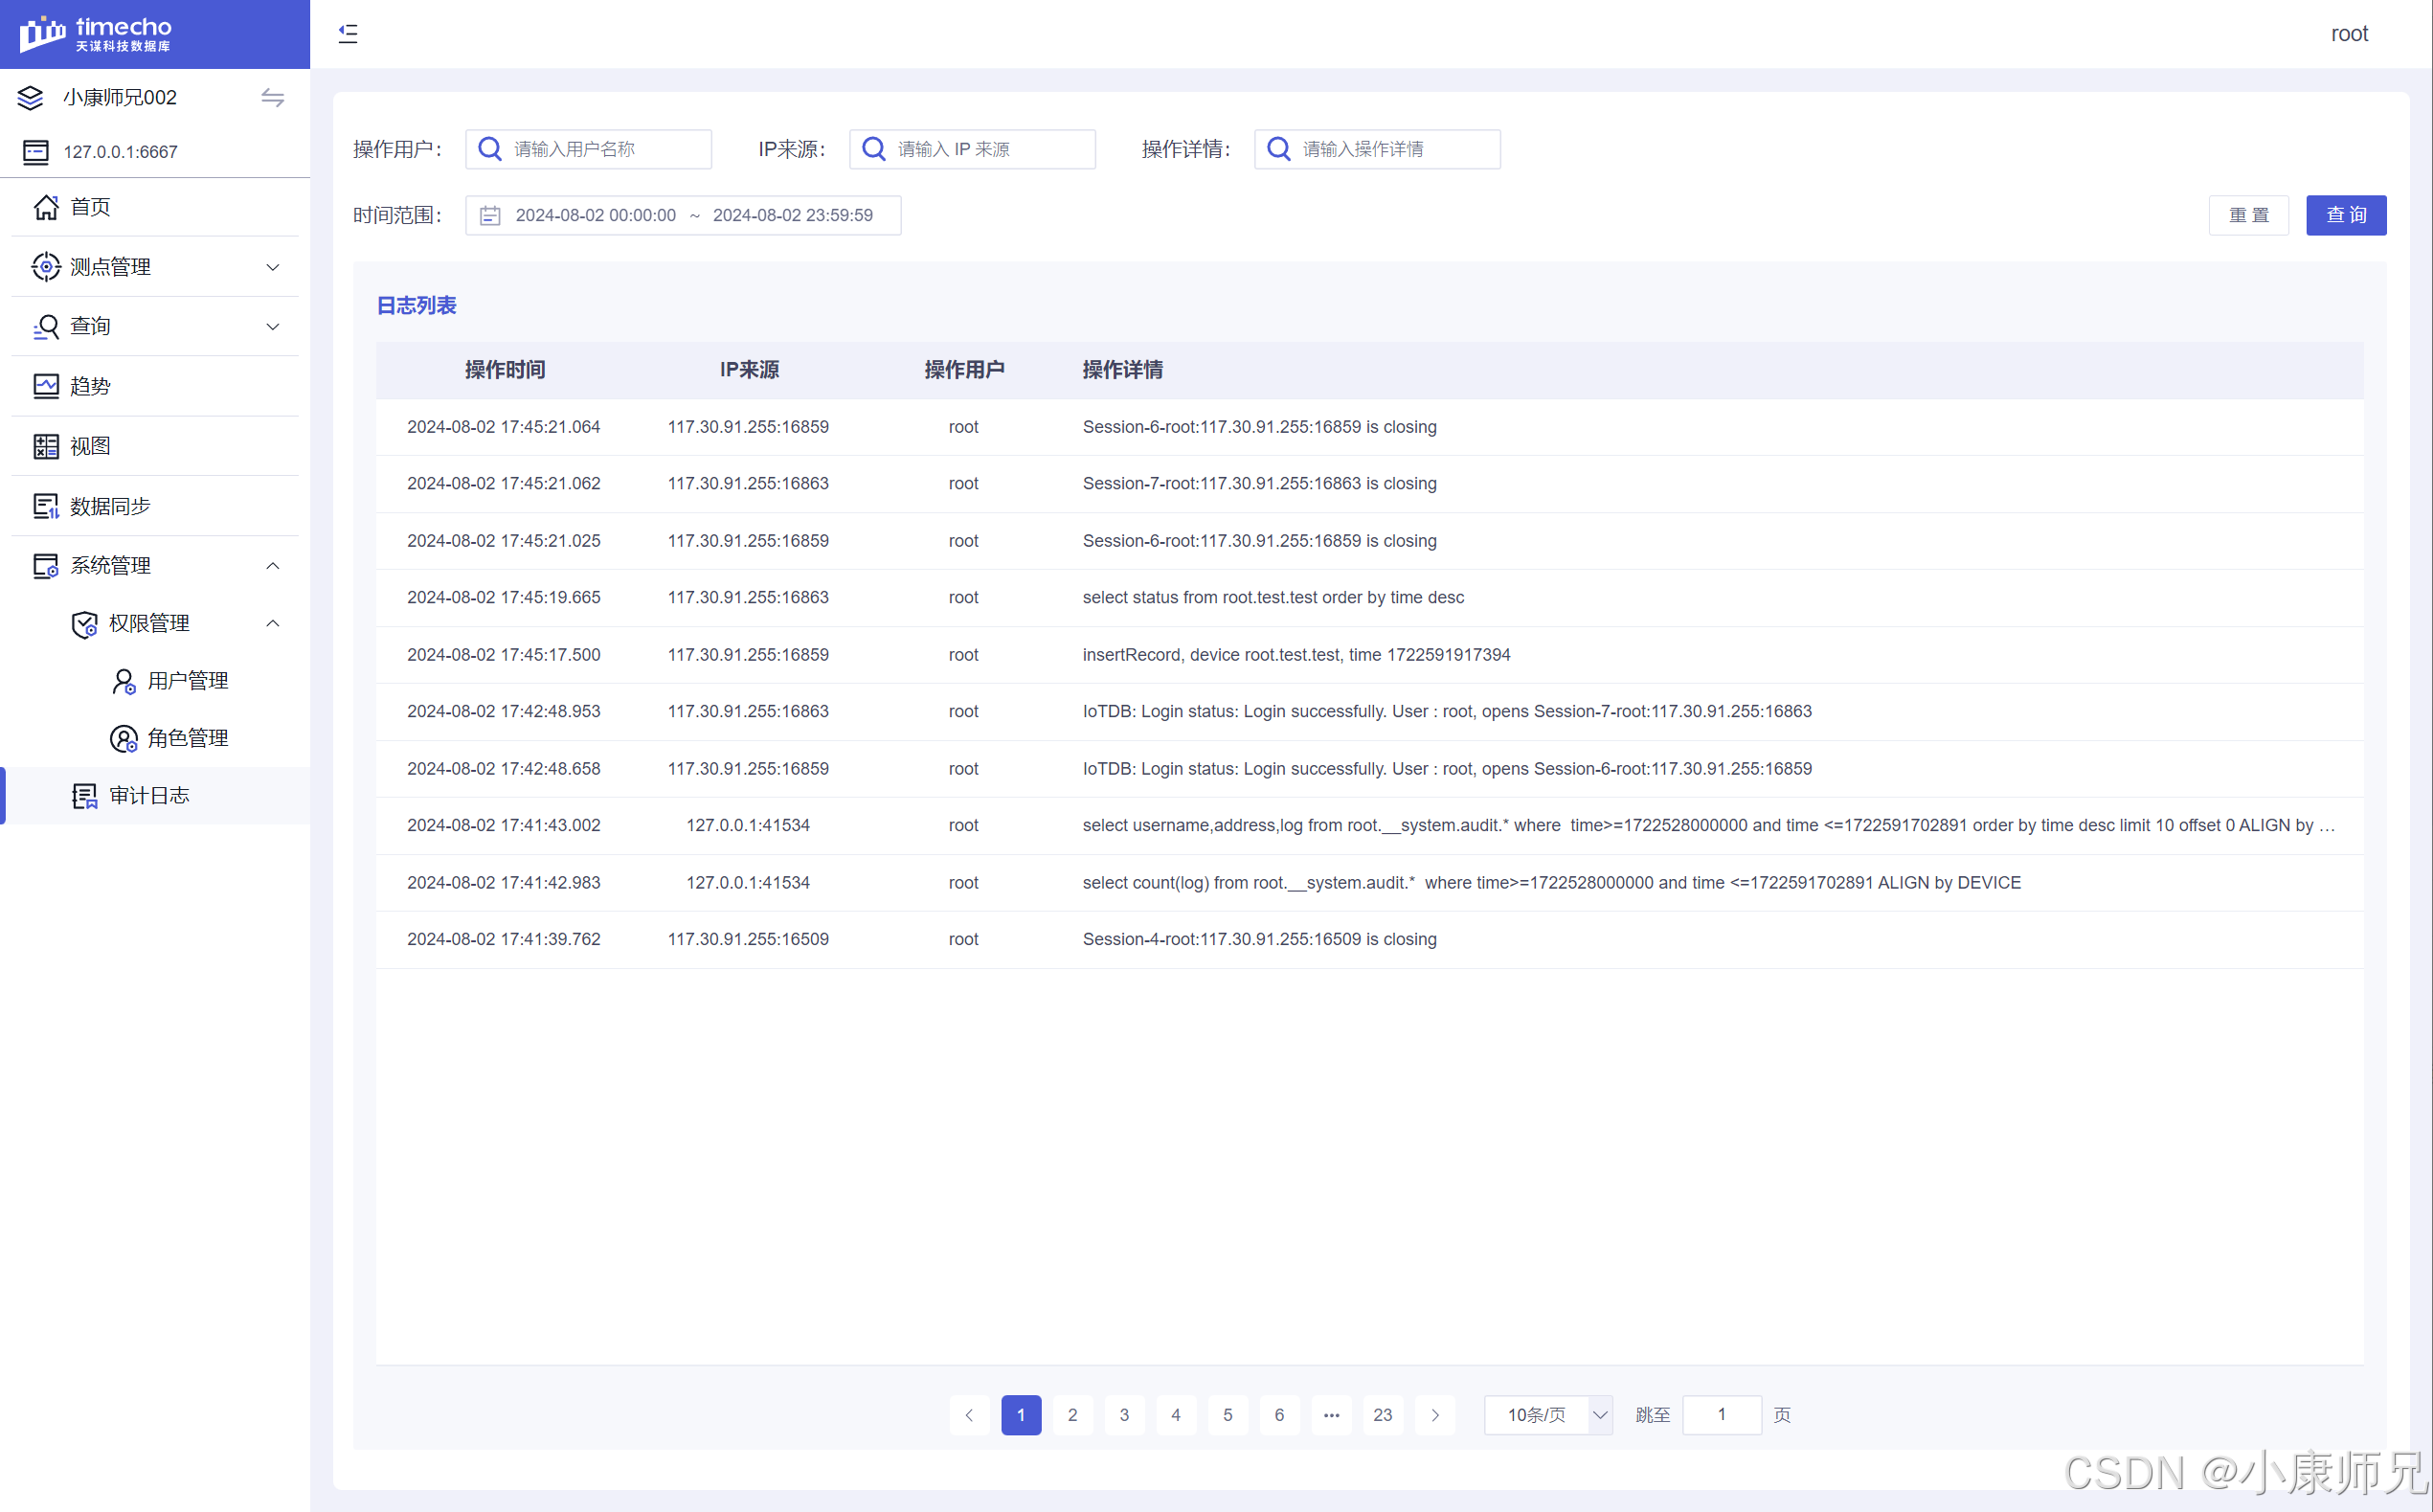
Task: Collapse 权限管理 submenu chevron
Action: click(x=272, y=624)
